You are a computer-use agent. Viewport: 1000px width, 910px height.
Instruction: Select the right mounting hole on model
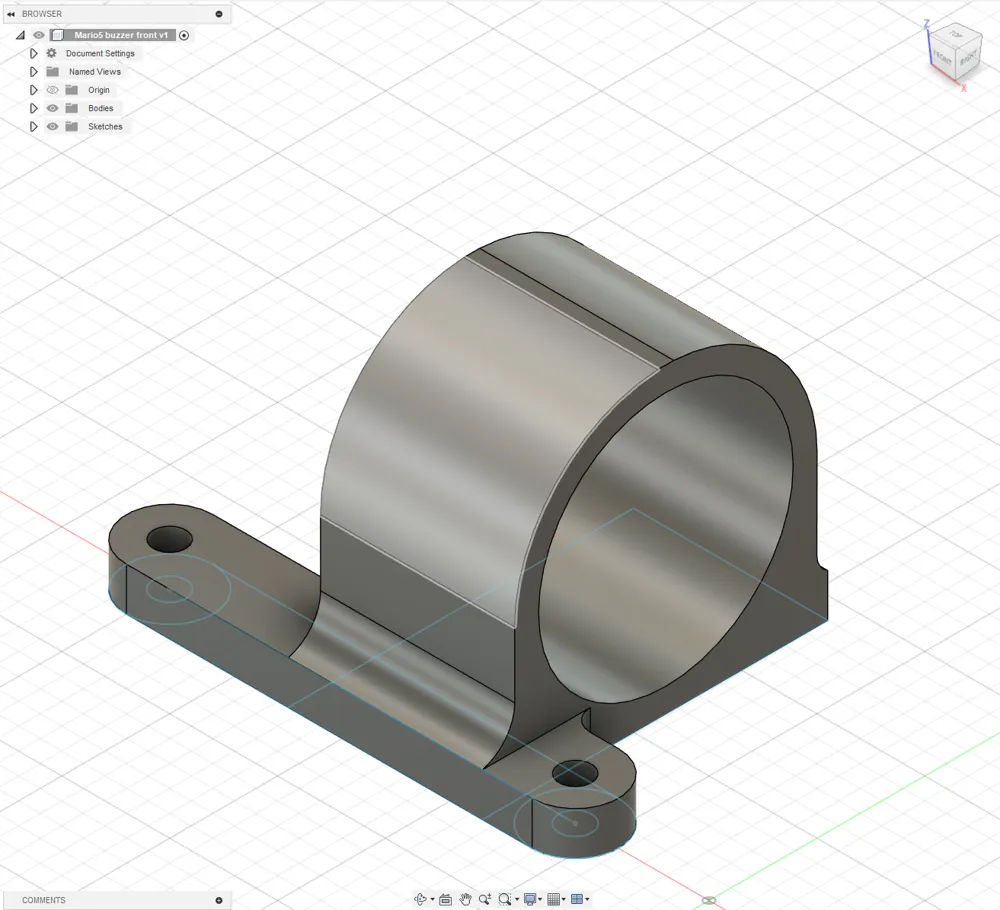point(575,774)
